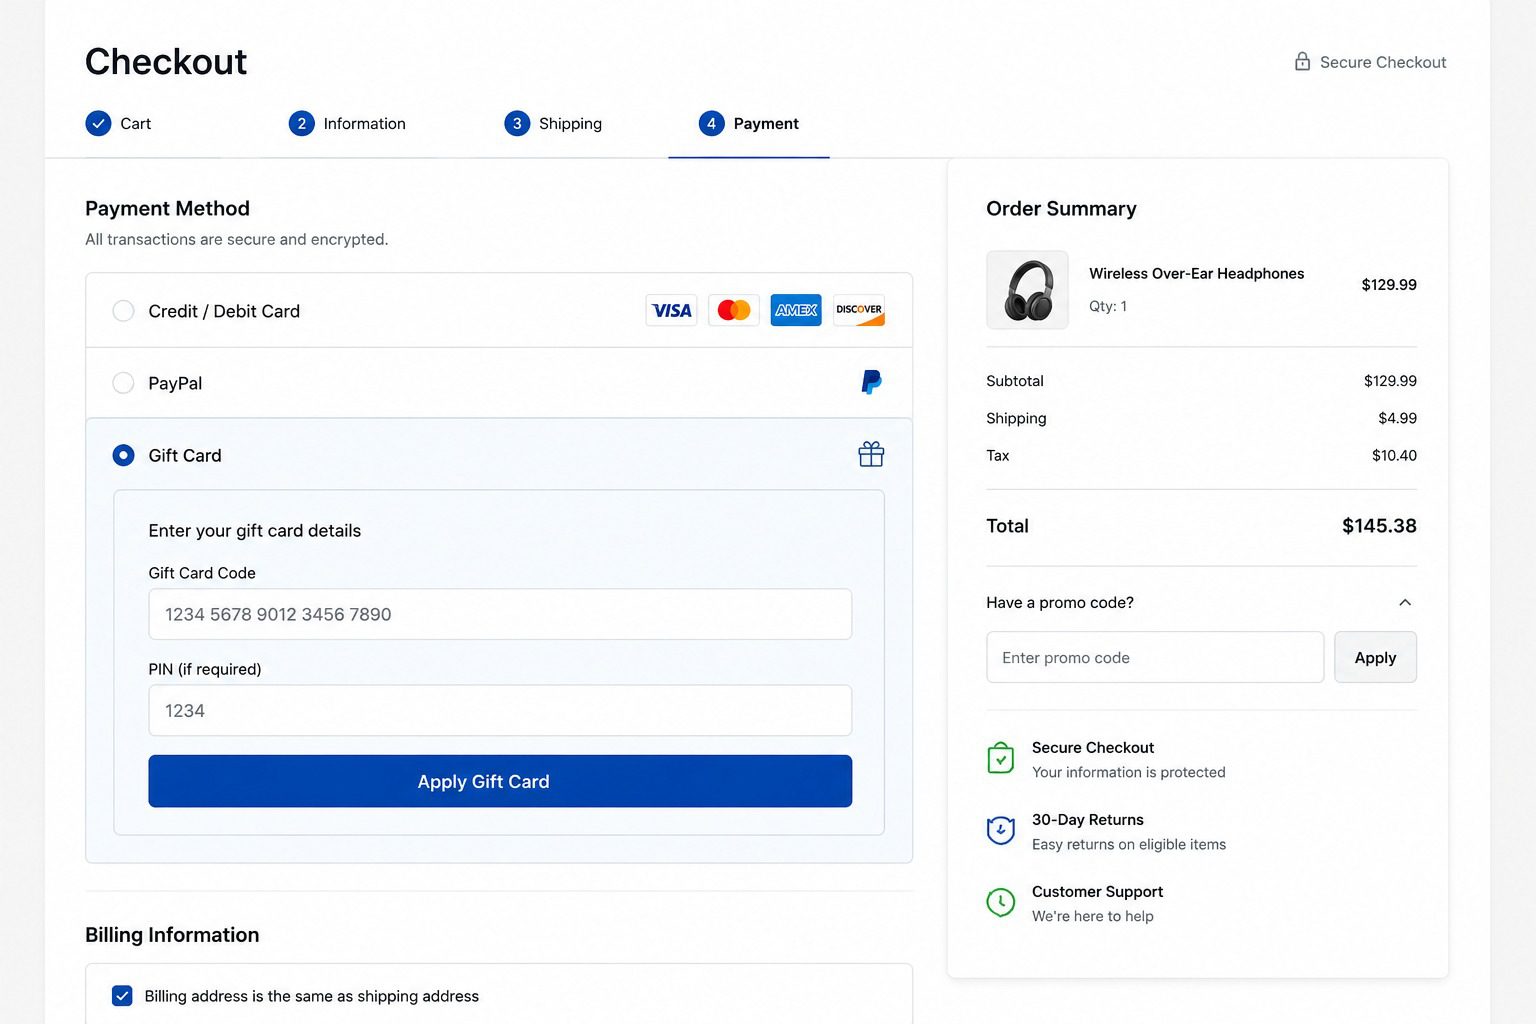Screen dimensions: 1536x1024
Task: Click the PayPal logo icon
Action: 871,382
